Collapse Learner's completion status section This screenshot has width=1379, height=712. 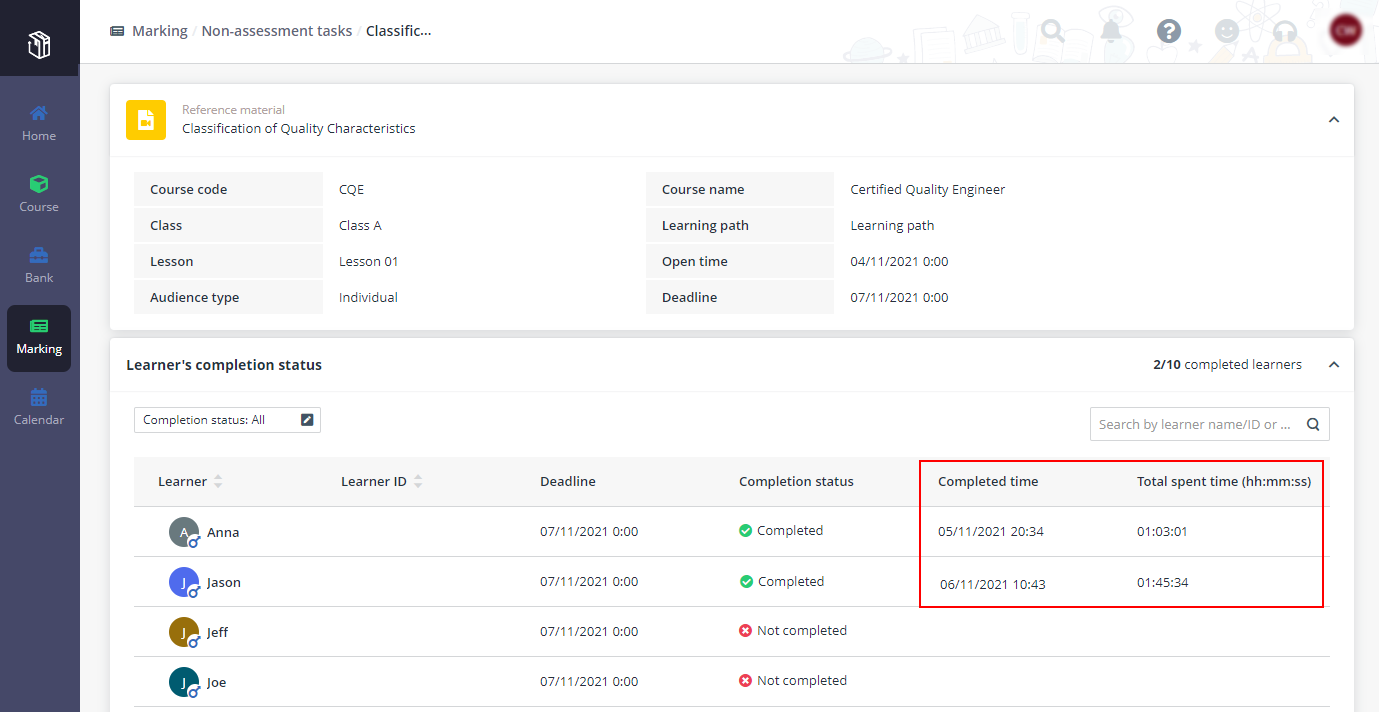click(x=1333, y=365)
